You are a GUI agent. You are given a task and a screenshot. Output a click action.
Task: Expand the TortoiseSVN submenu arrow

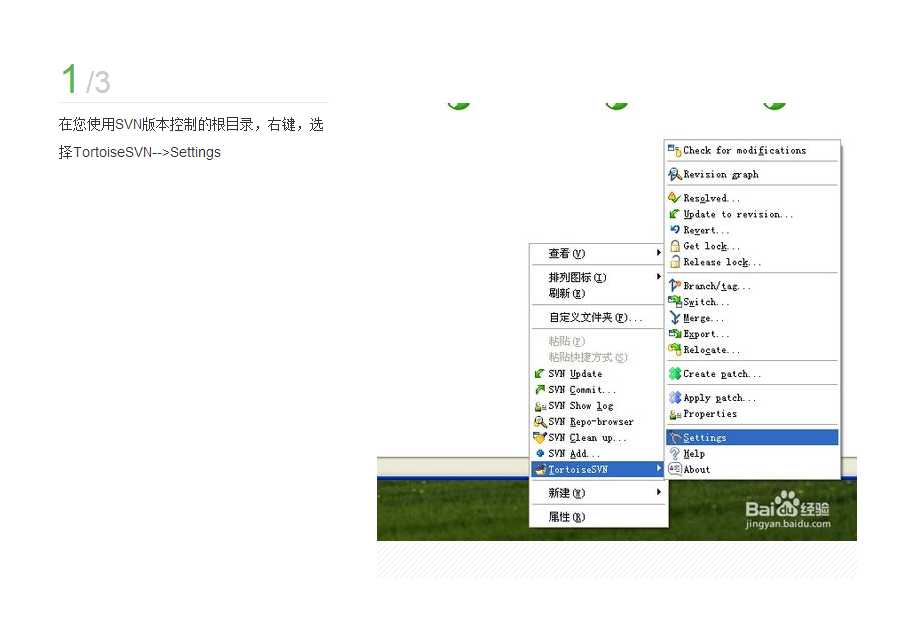coord(659,468)
